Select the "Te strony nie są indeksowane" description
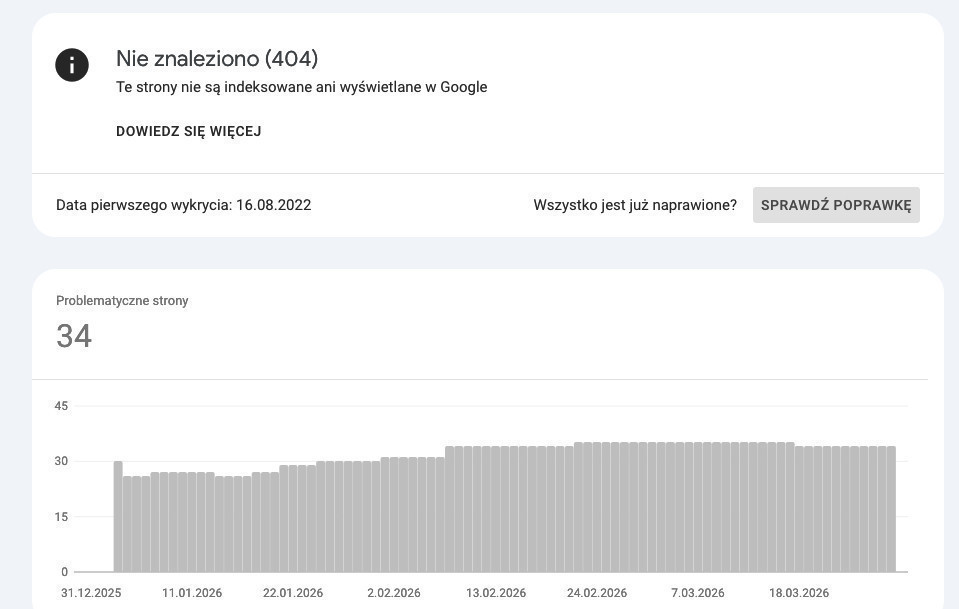Viewport: 959px width, 609px height. pyautogui.click(x=301, y=87)
